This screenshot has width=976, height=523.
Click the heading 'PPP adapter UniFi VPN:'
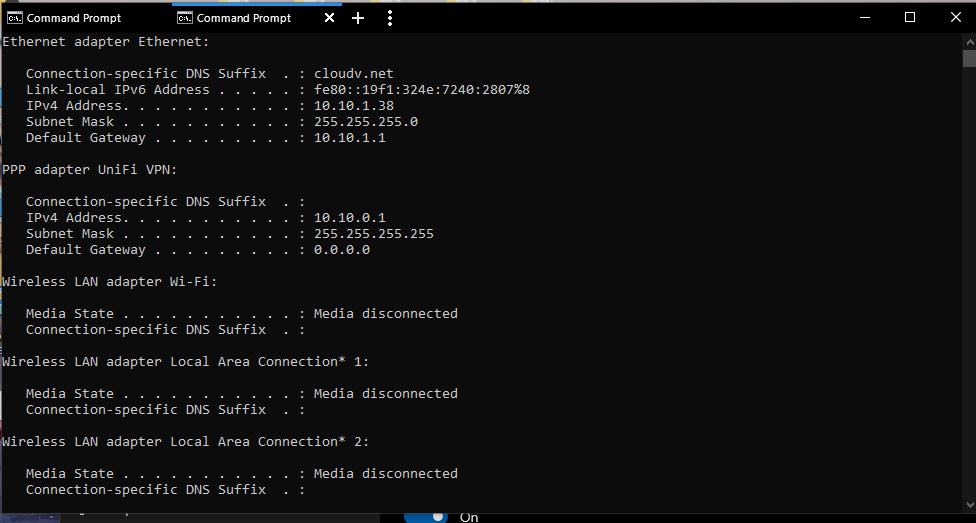90,170
